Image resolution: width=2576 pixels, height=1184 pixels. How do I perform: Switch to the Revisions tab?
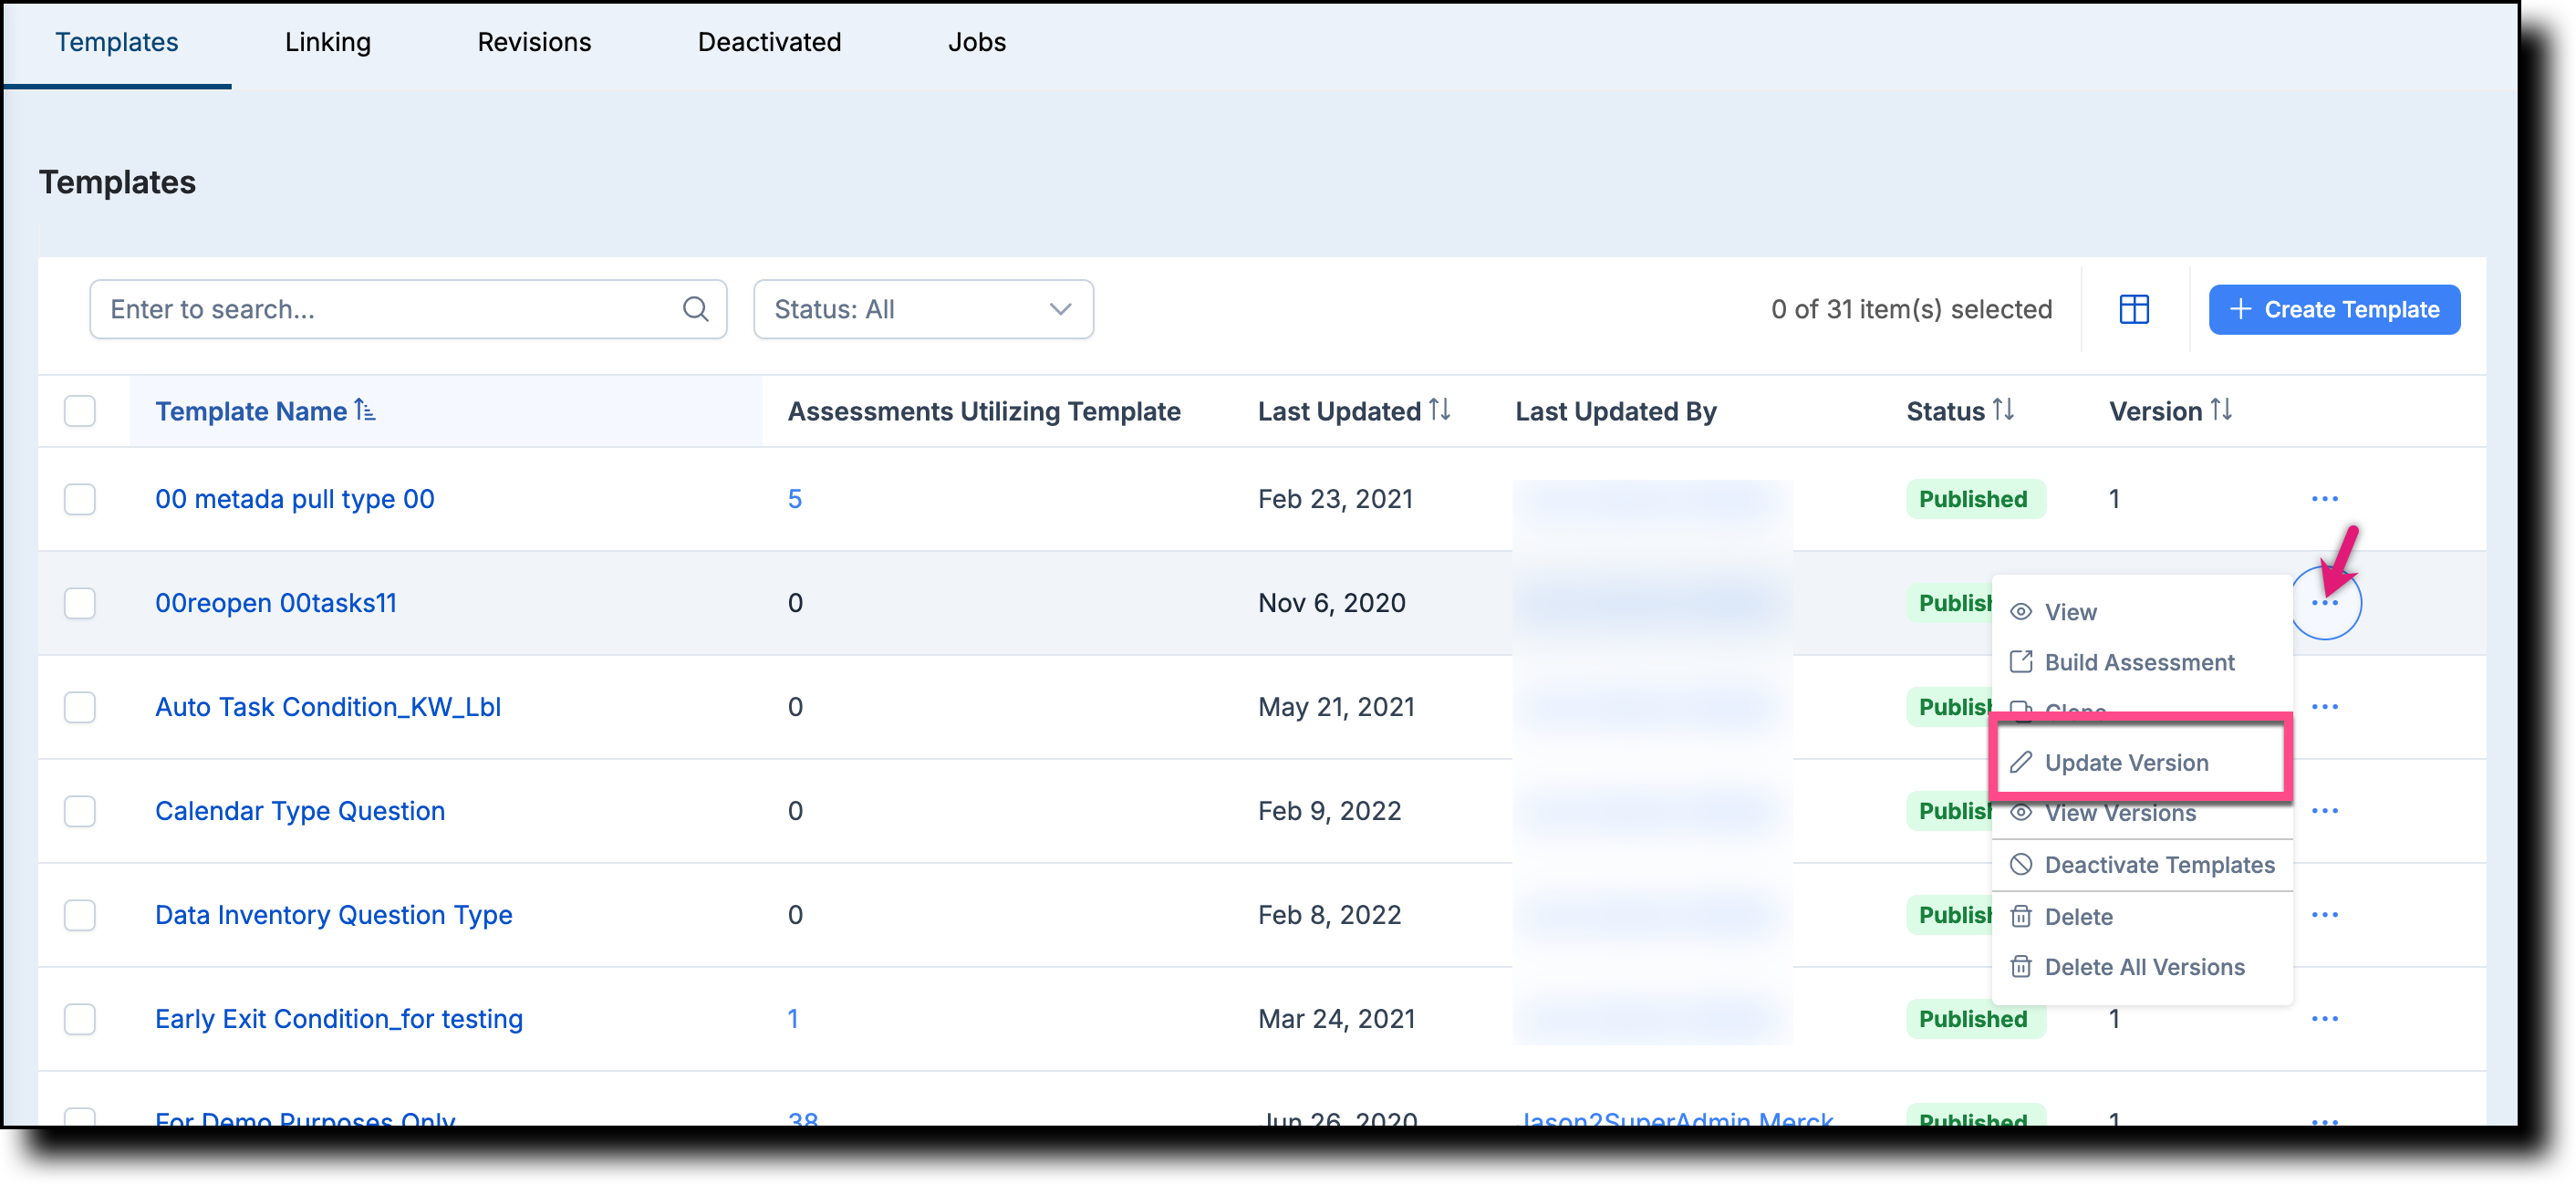[534, 42]
